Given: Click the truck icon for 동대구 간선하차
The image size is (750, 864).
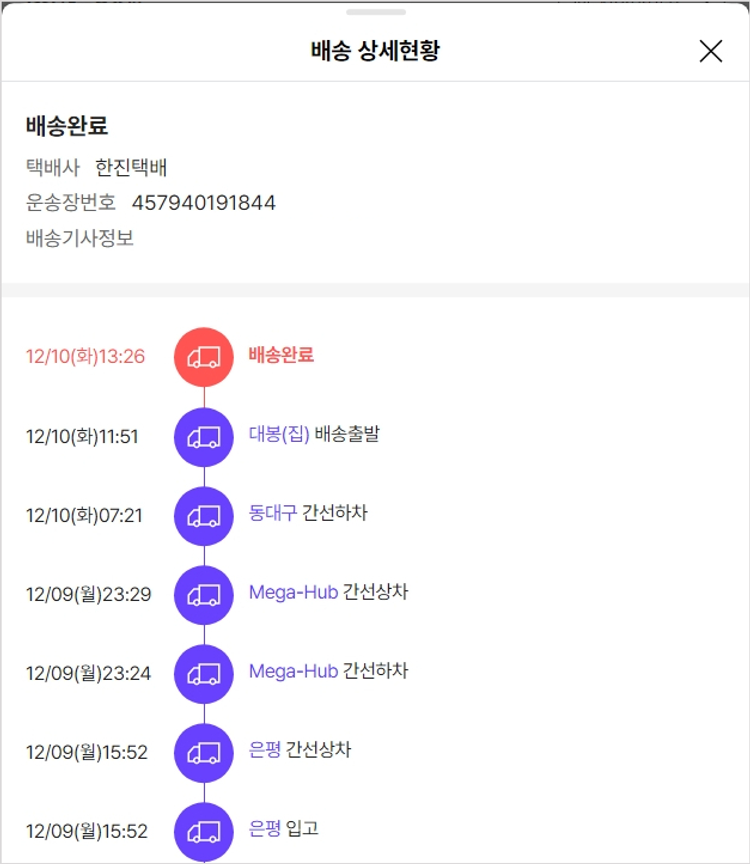Looking at the screenshot, I should 204,515.
